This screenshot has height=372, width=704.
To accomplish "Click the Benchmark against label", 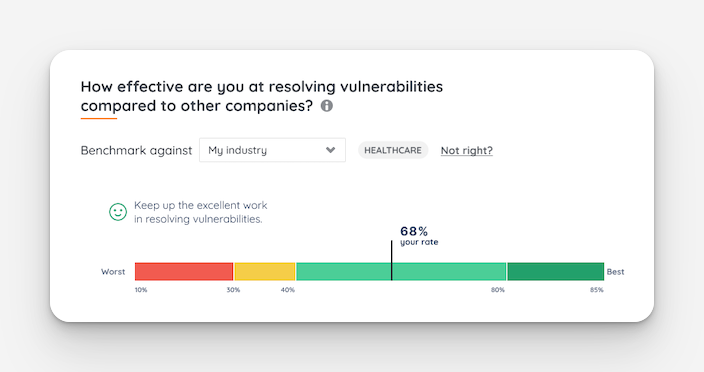I will (x=136, y=150).
